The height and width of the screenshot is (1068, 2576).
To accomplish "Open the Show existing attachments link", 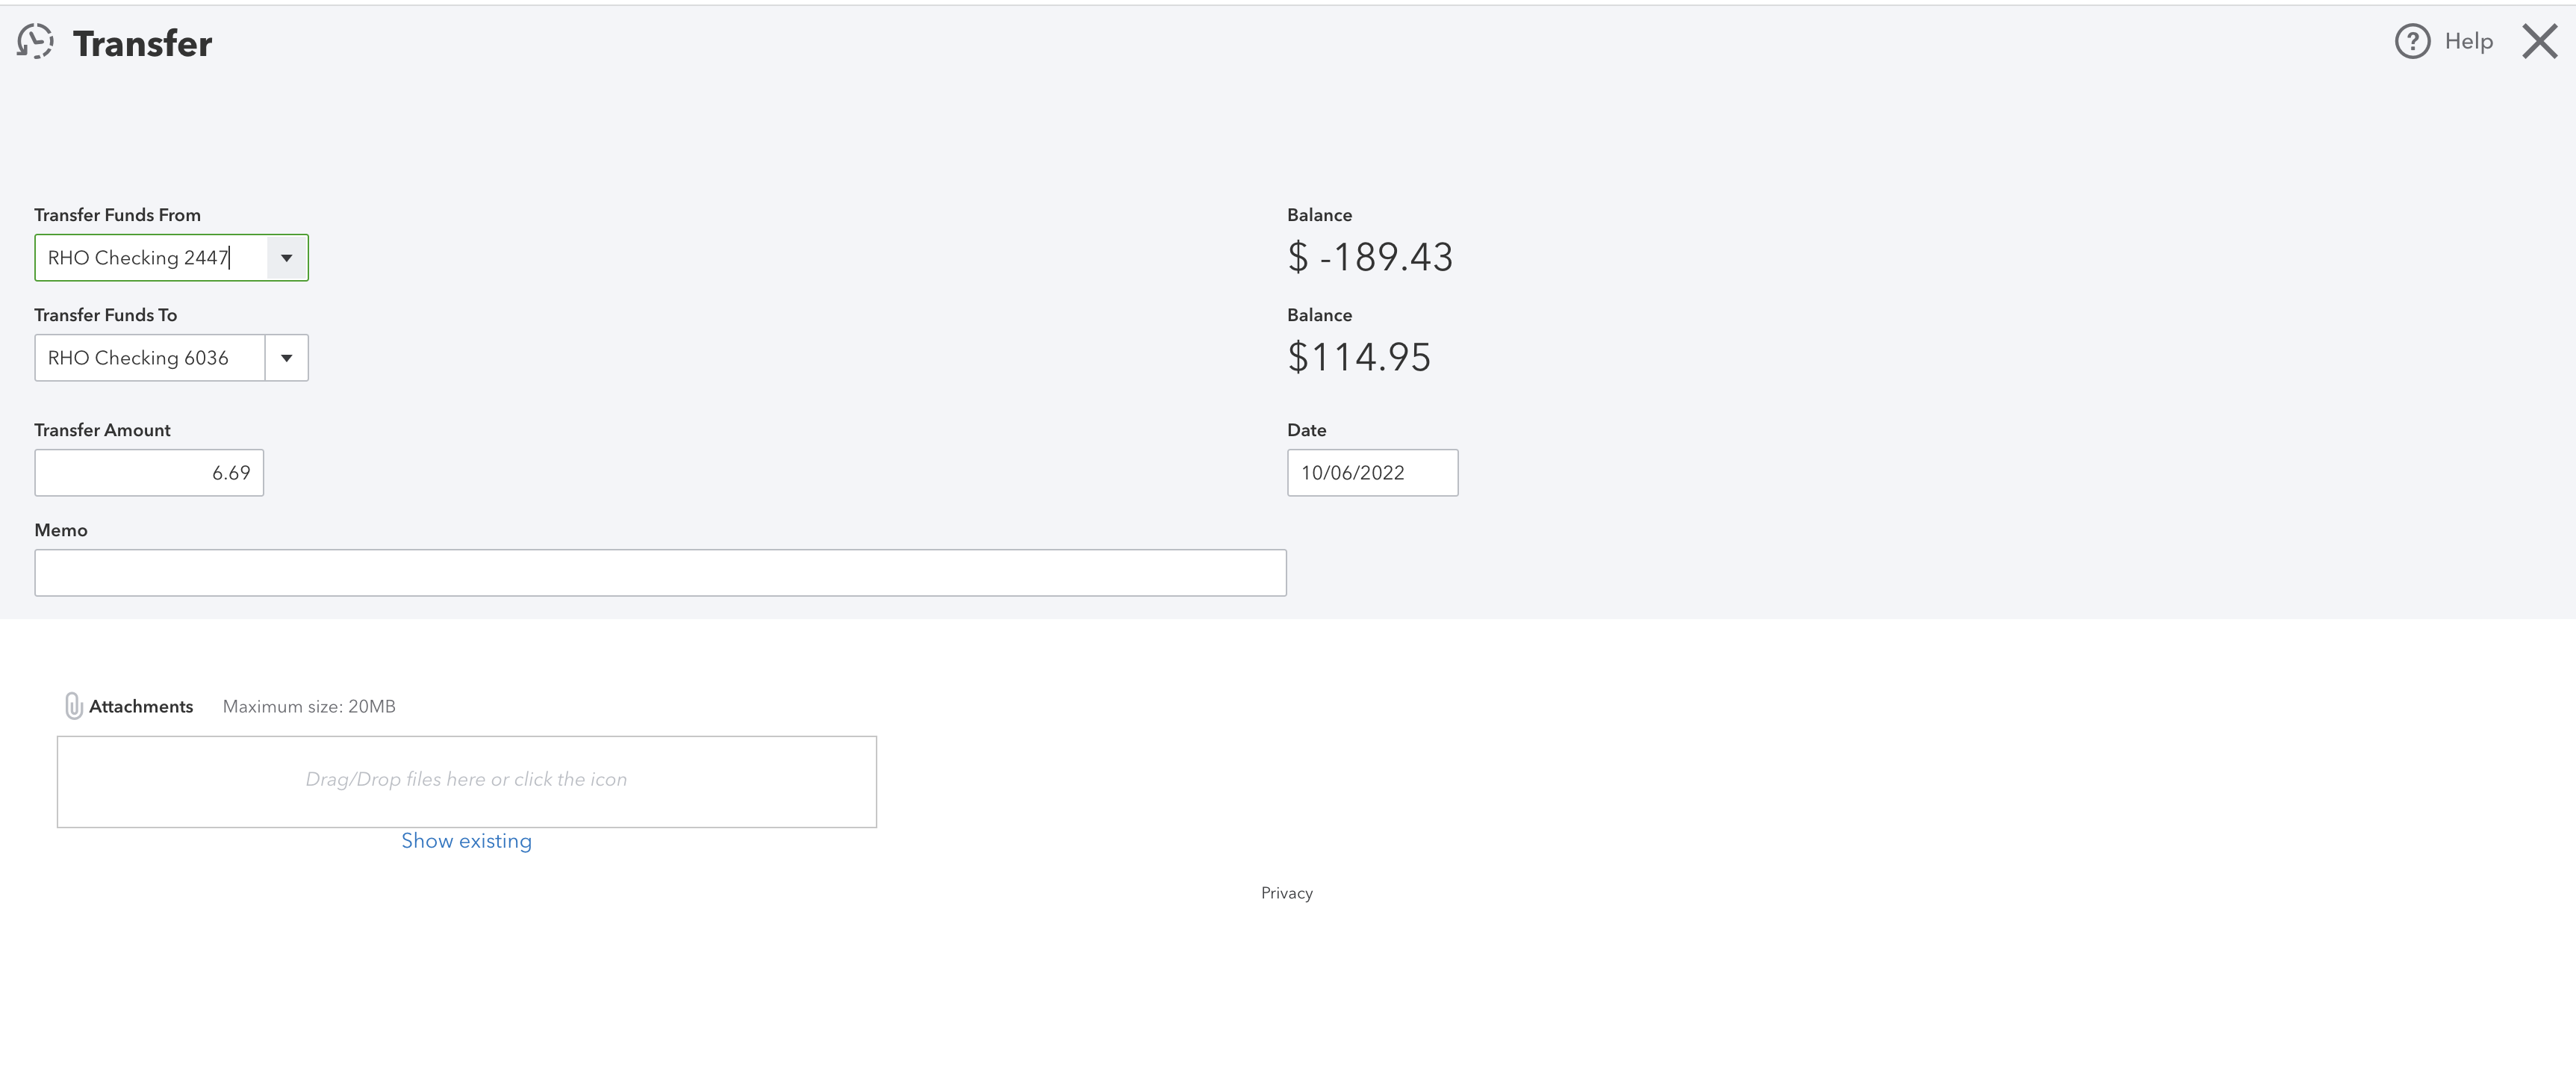I will point(467,841).
